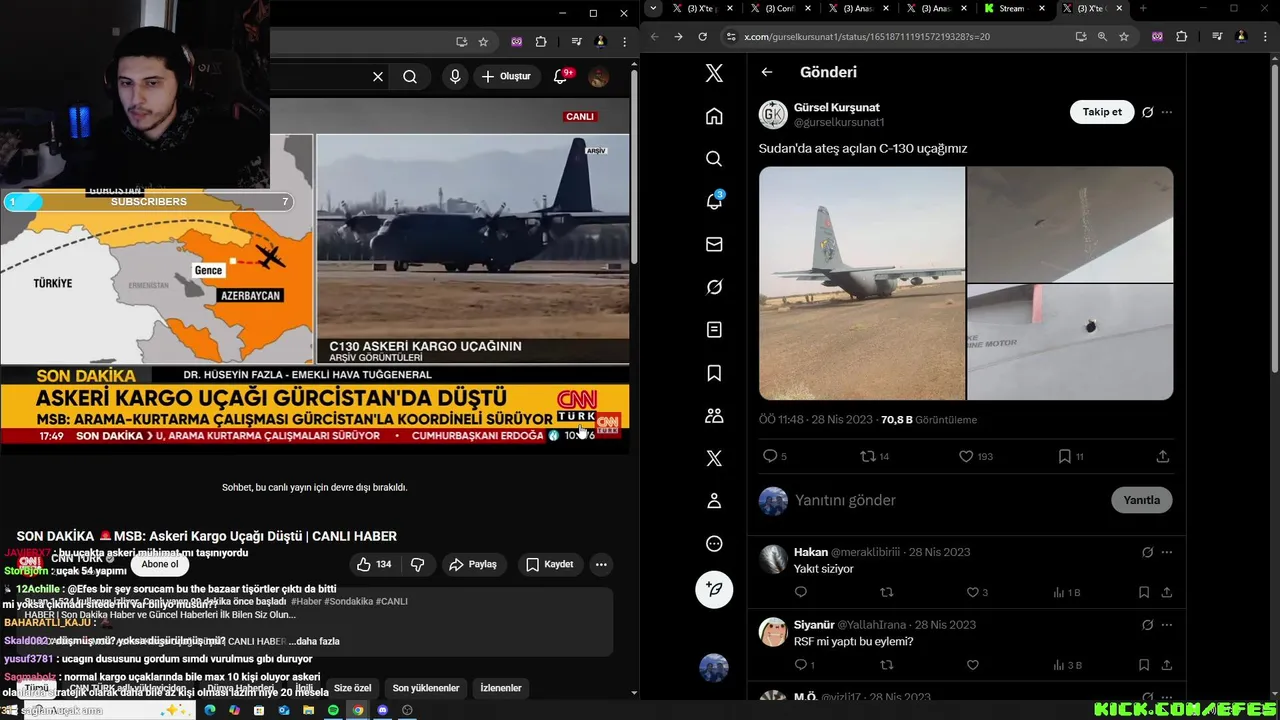Open more options on Gürsel Kurşunat's post
Screen dimensions: 1280x720
coord(1167,112)
